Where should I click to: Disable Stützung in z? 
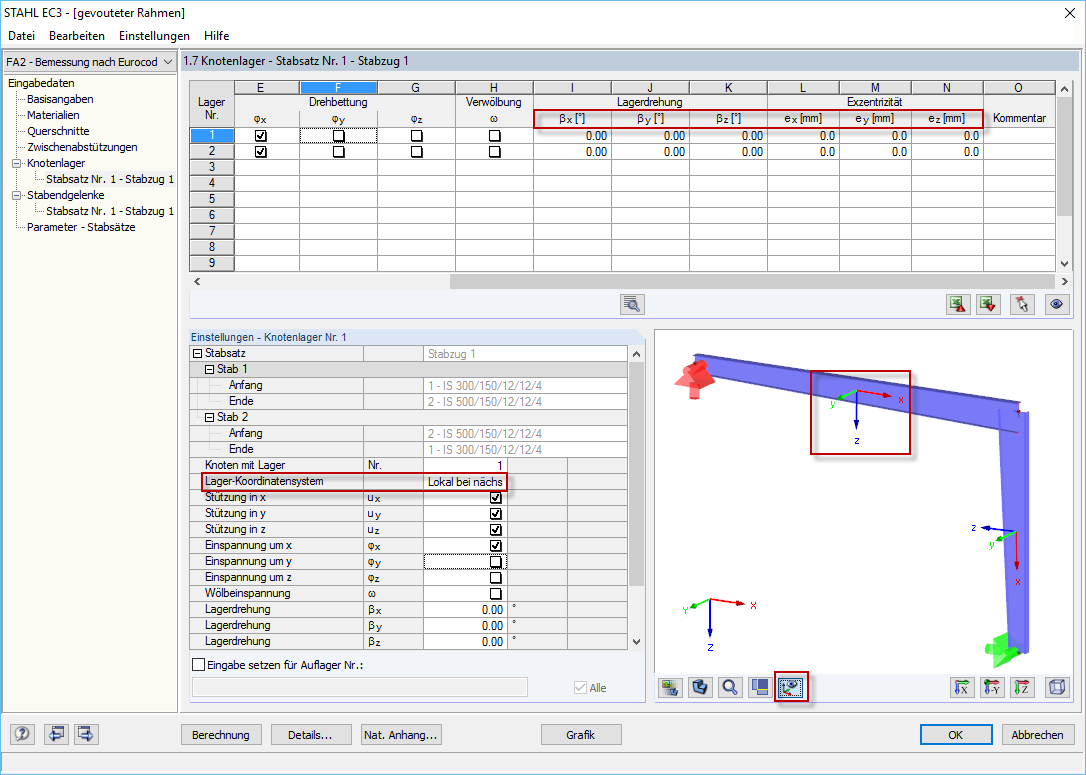pyautogui.click(x=494, y=529)
